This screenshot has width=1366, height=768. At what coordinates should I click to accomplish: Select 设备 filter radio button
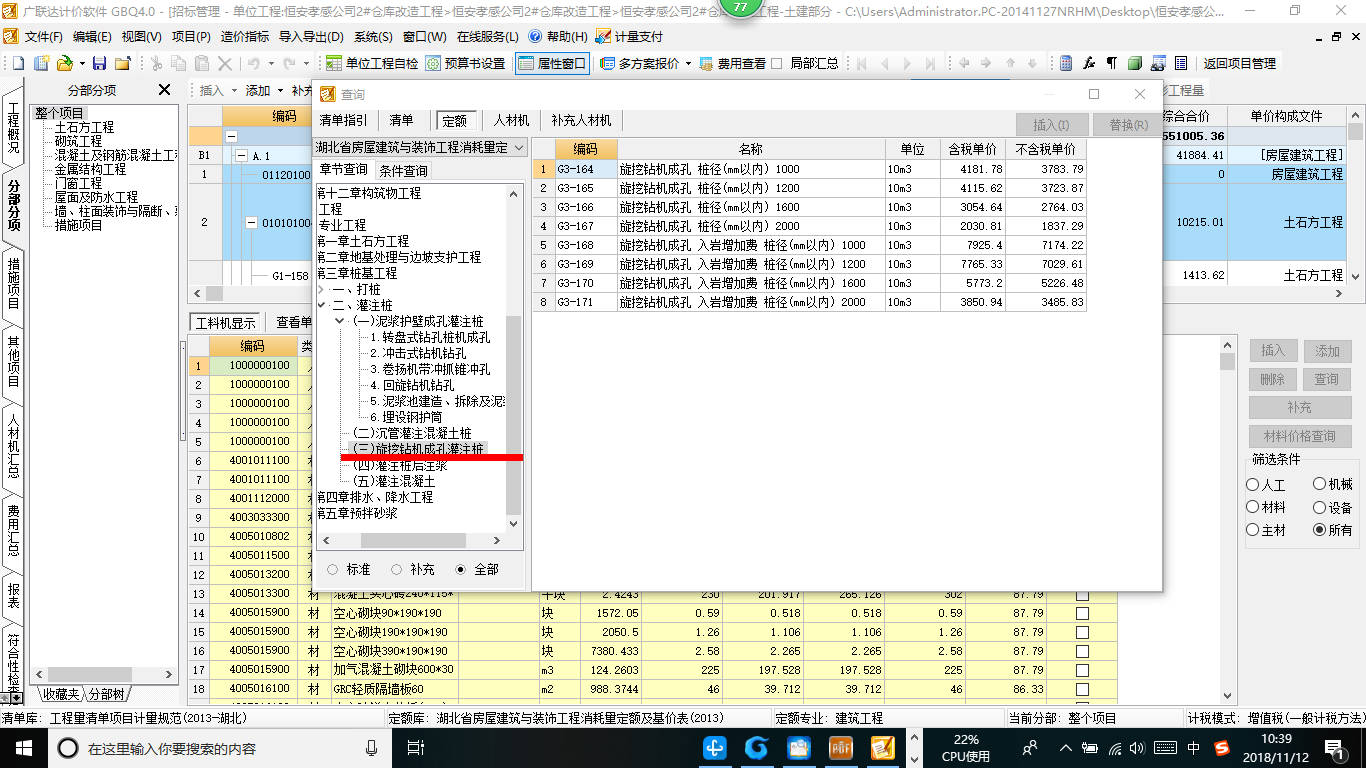point(1319,507)
